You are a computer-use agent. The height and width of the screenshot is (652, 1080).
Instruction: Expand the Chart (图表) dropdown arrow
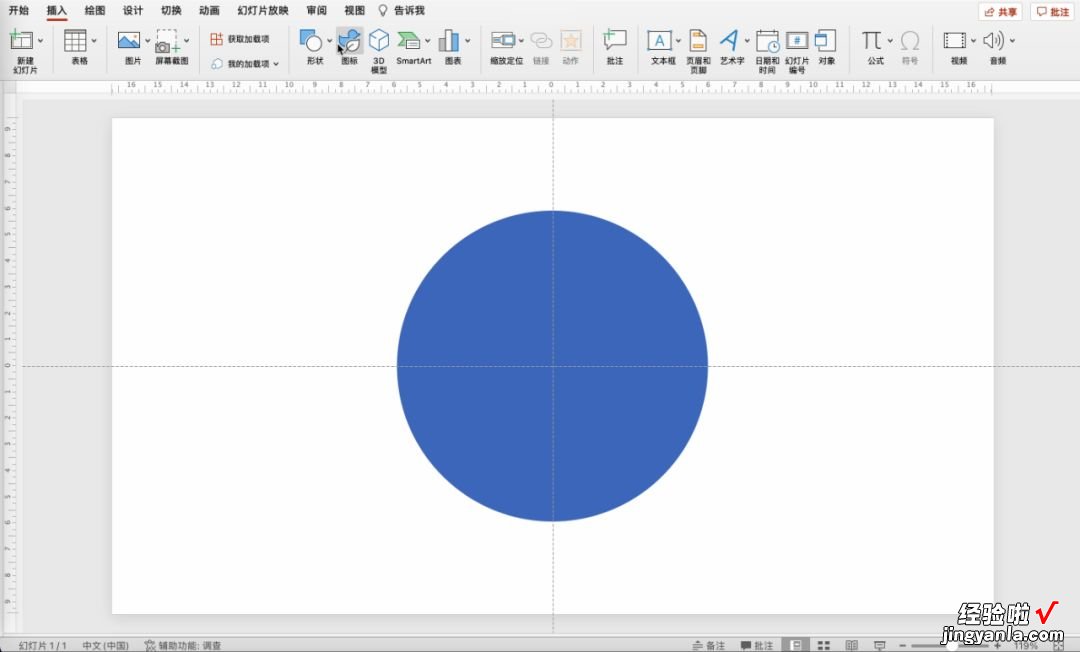[x=468, y=41]
